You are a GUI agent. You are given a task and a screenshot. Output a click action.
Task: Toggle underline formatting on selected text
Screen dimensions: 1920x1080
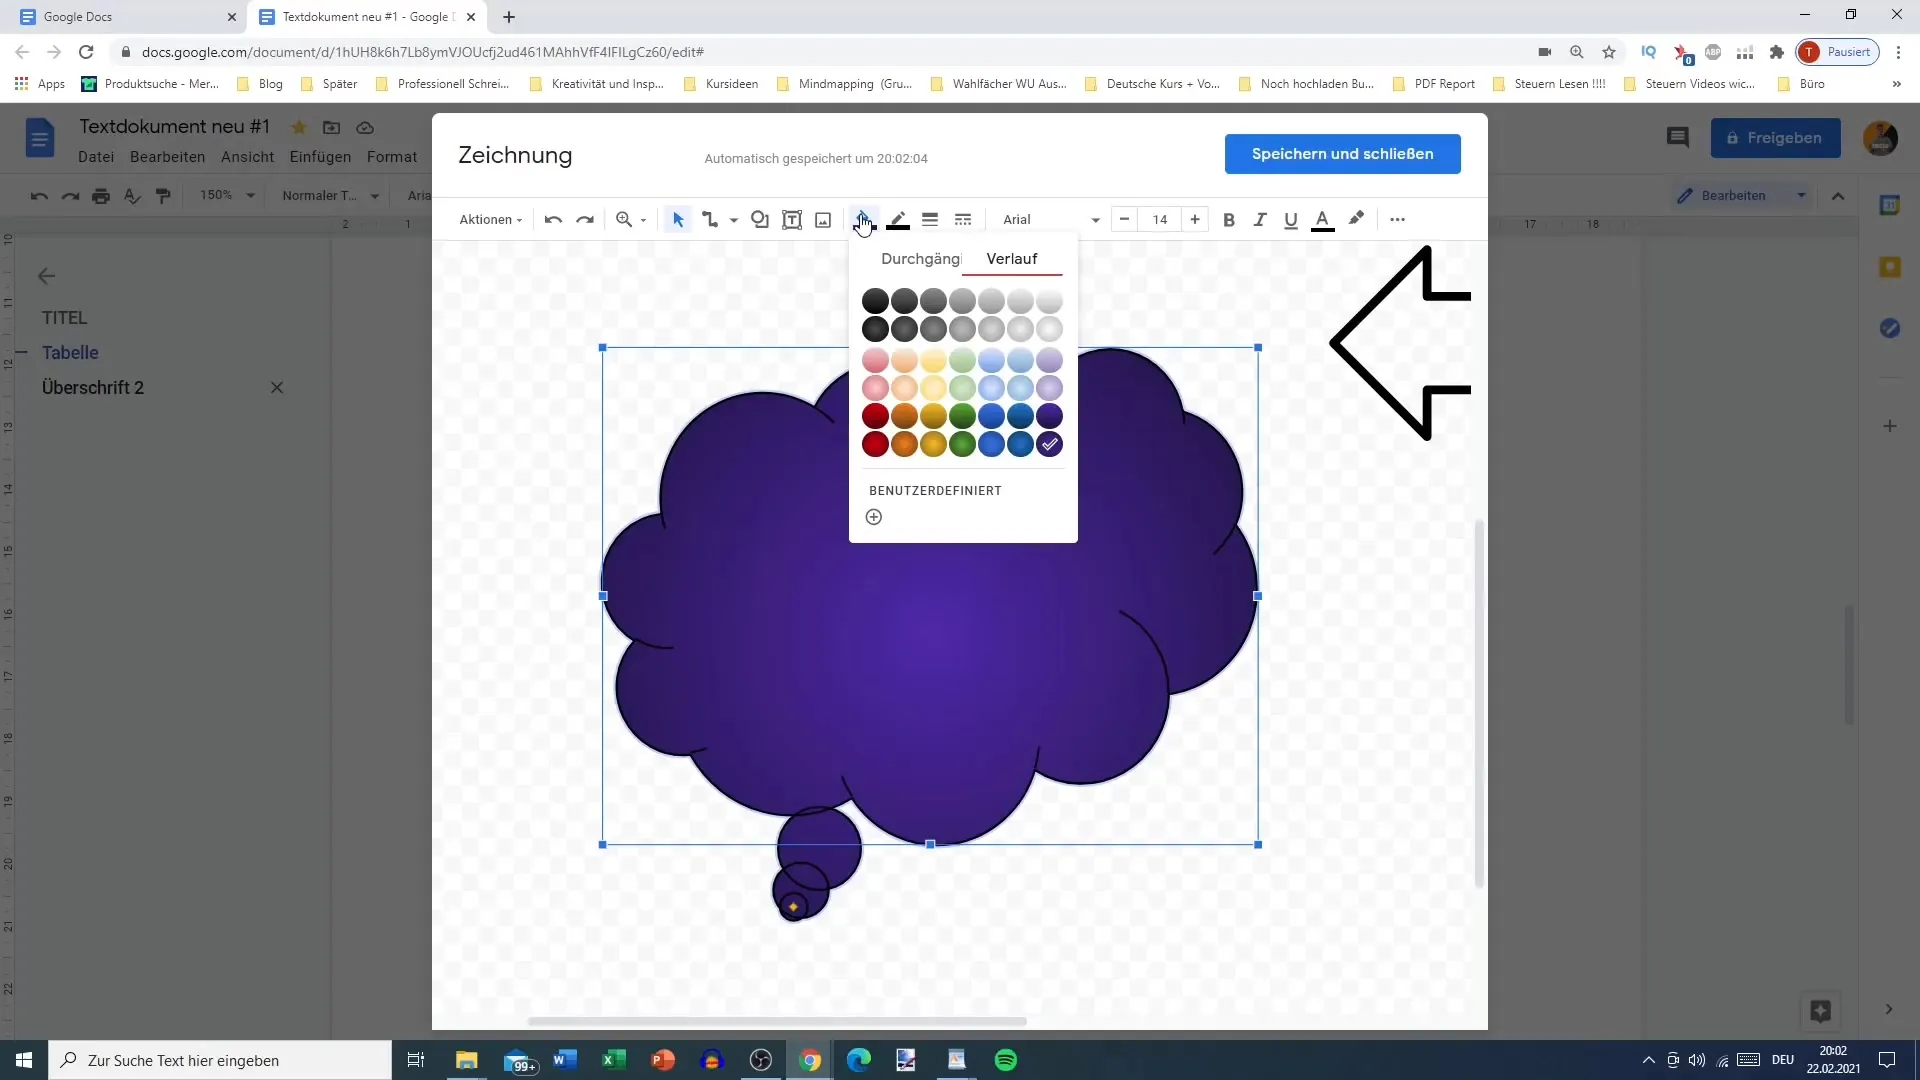[x=1291, y=219]
